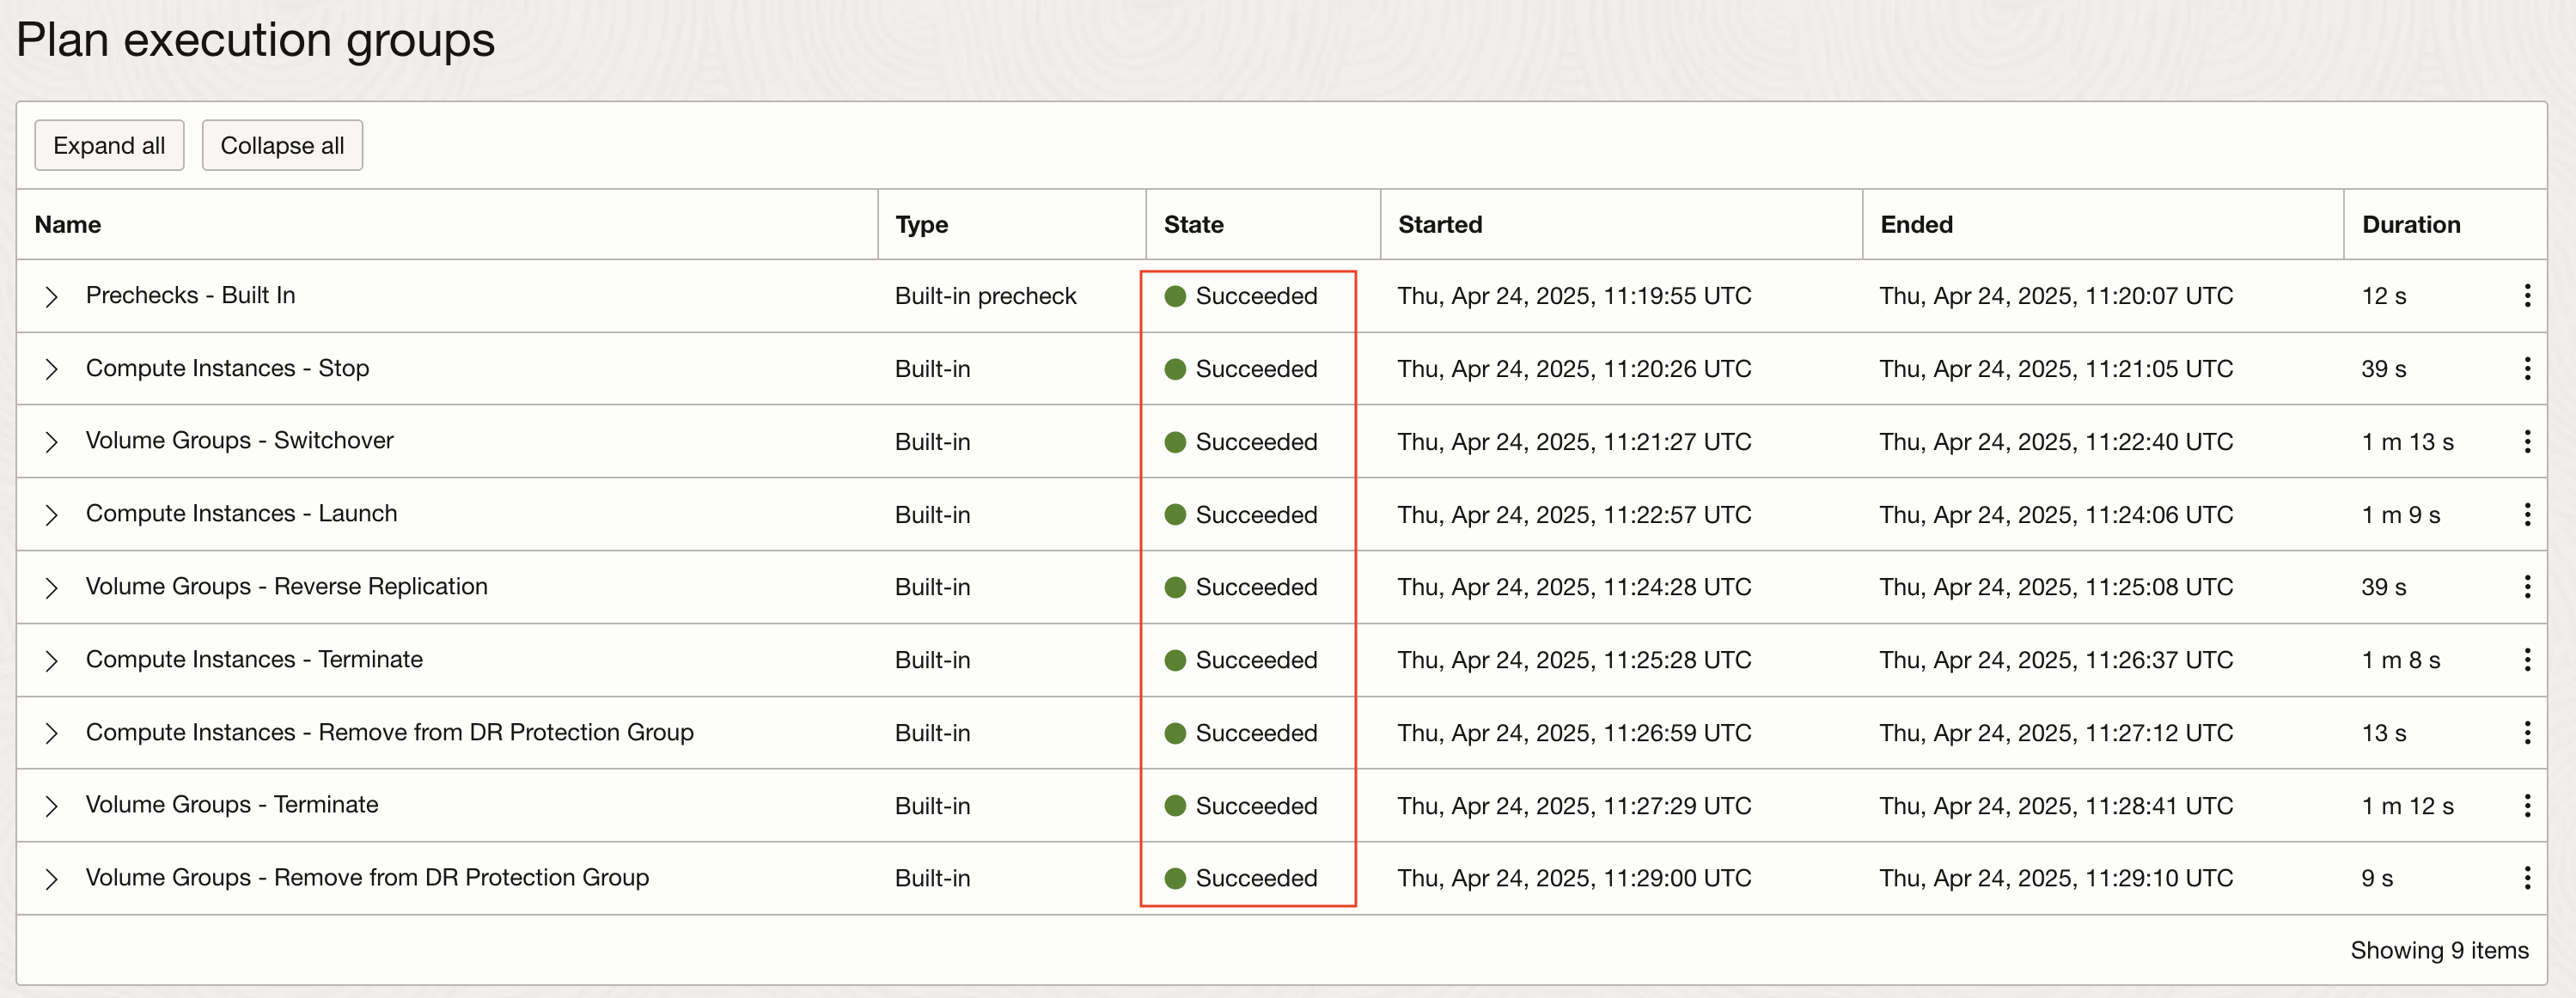The width and height of the screenshot is (2576, 998).
Task: Expand the Prechecks - Built In group
Action: [x=52, y=296]
